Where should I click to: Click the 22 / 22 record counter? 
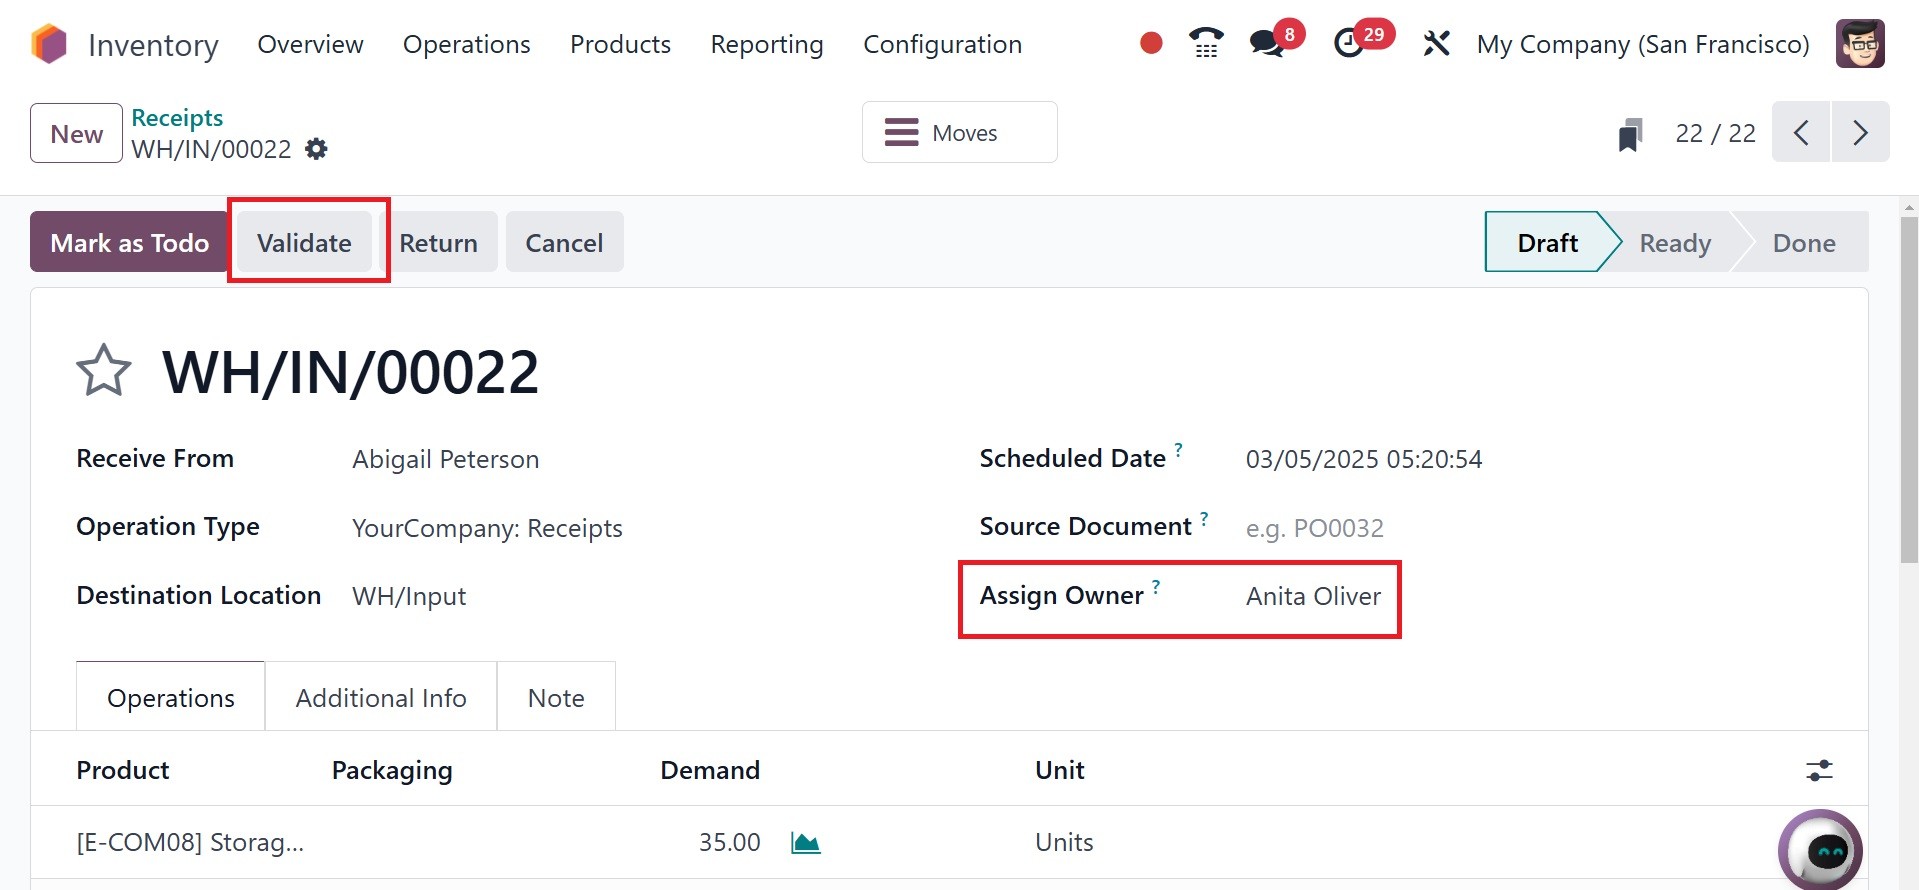click(x=1715, y=133)
